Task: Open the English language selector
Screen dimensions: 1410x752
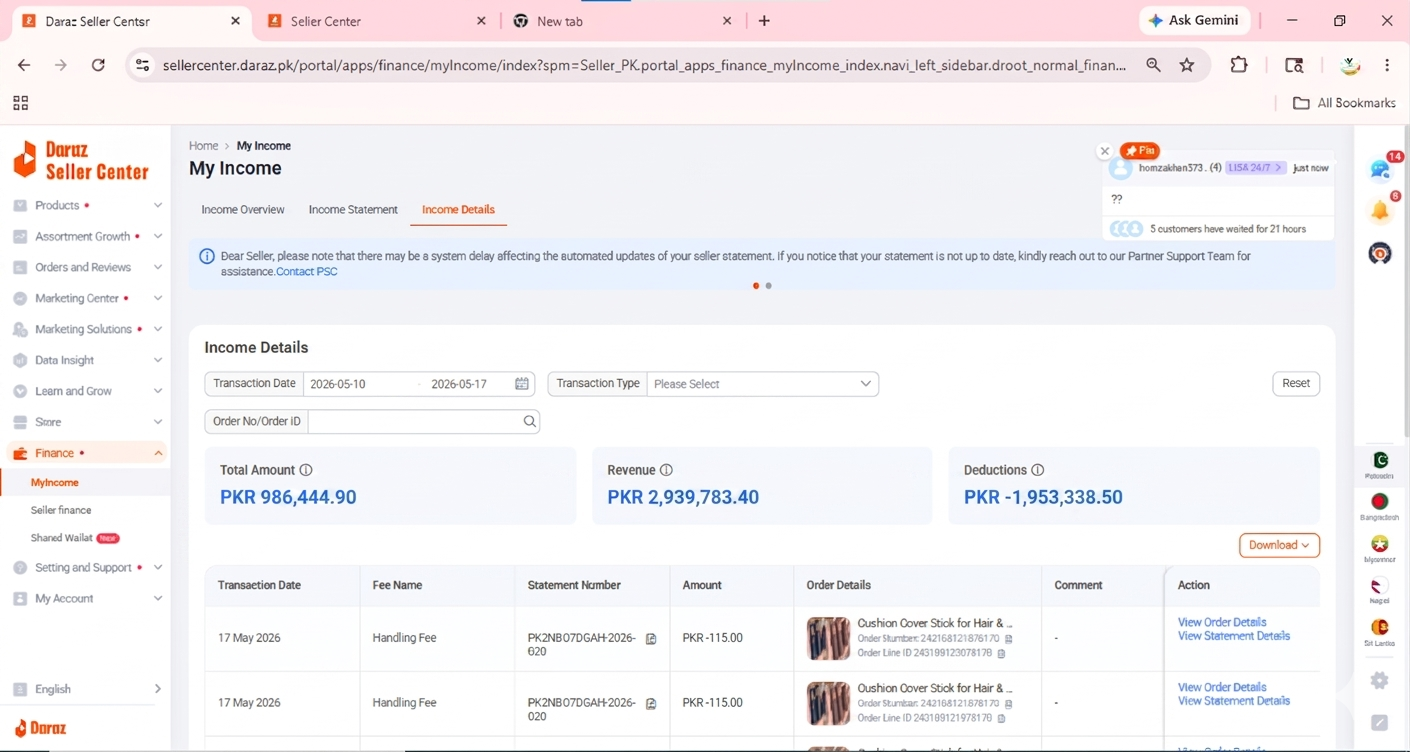Action: (x=85, y=689)
